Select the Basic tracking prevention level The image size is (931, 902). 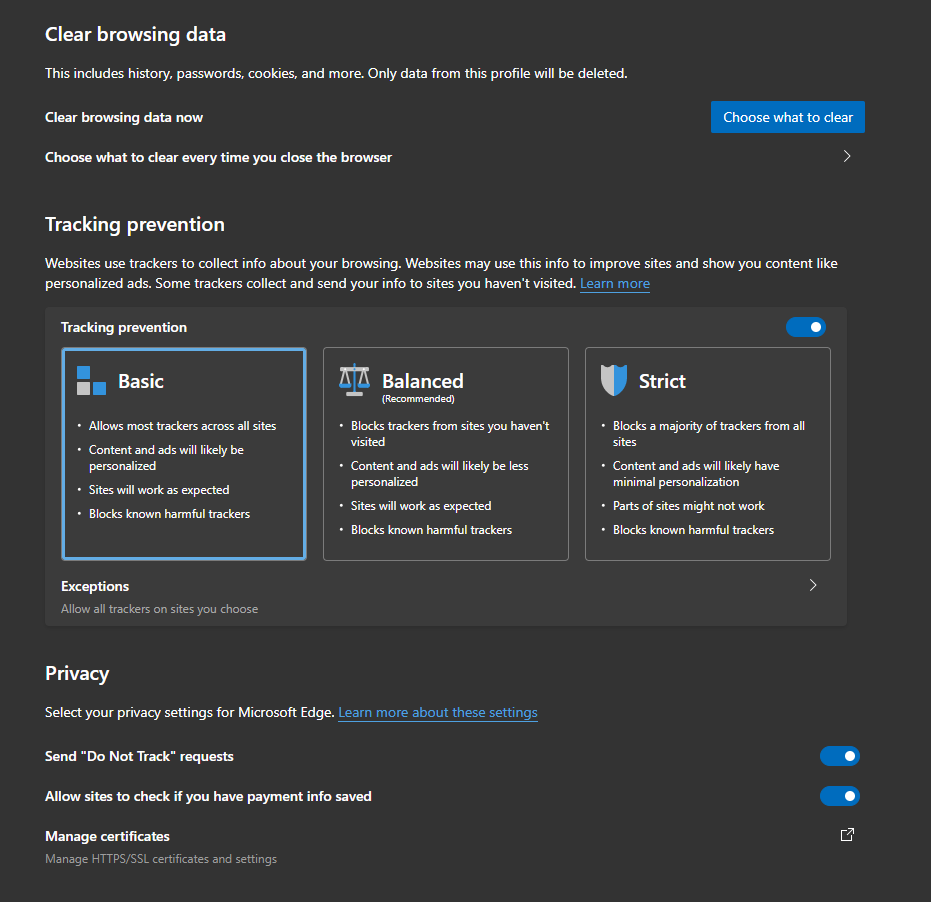pos(183,453)
